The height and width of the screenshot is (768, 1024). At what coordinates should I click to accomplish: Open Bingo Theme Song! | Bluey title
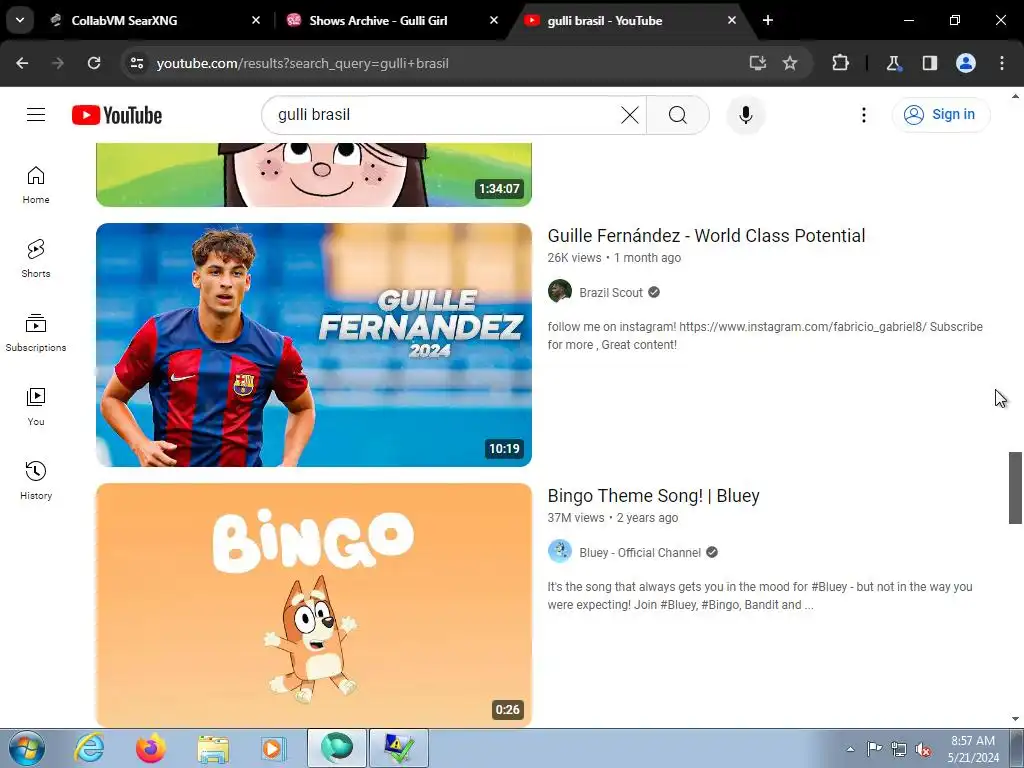tap(653, 496)
